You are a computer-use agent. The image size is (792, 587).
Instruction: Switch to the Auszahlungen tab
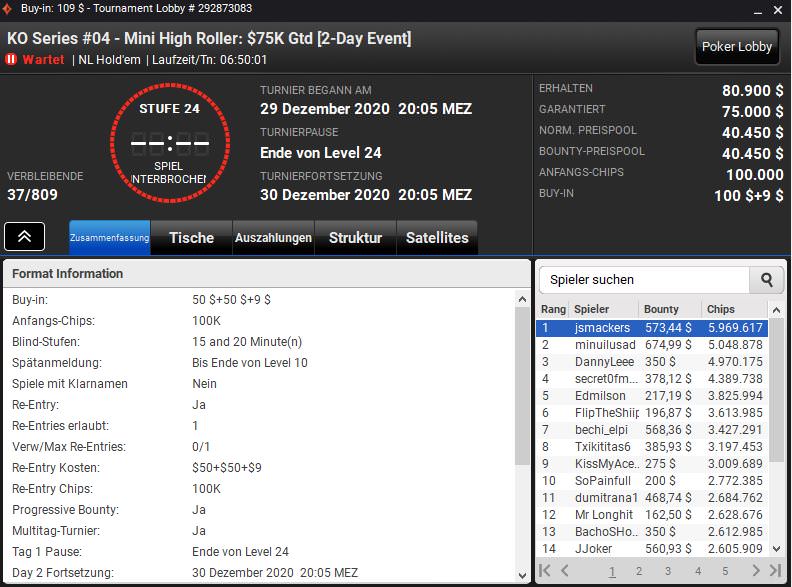tap(273, 238)
